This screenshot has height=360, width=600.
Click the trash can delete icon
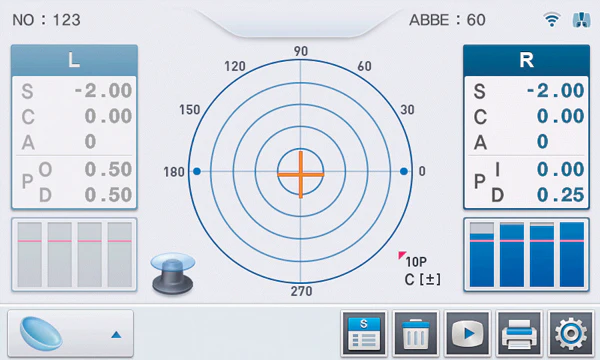click(x=416, y=334)
